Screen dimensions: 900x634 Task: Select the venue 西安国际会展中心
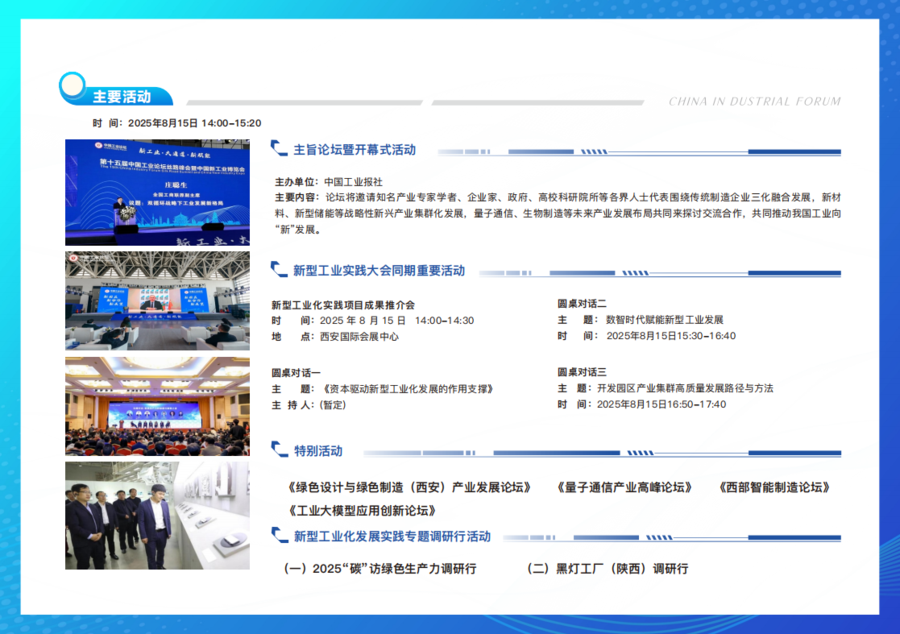click(x=359, y=337)
